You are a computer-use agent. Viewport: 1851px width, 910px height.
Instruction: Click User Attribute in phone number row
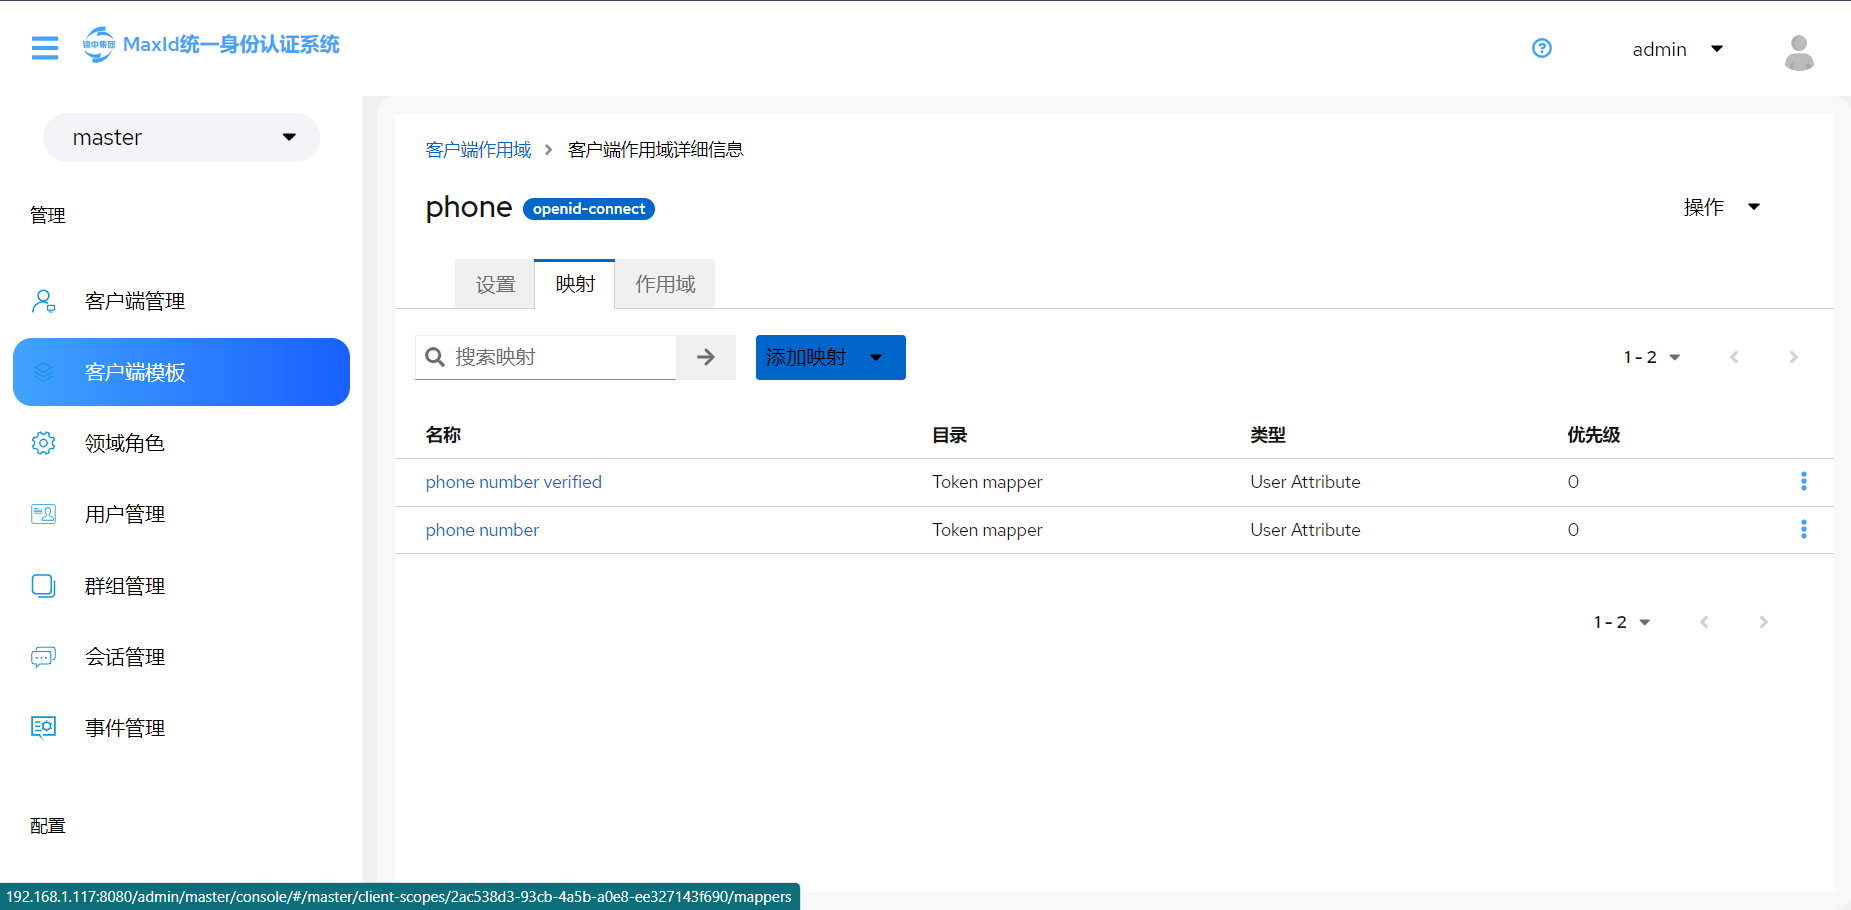point(1305,530)
